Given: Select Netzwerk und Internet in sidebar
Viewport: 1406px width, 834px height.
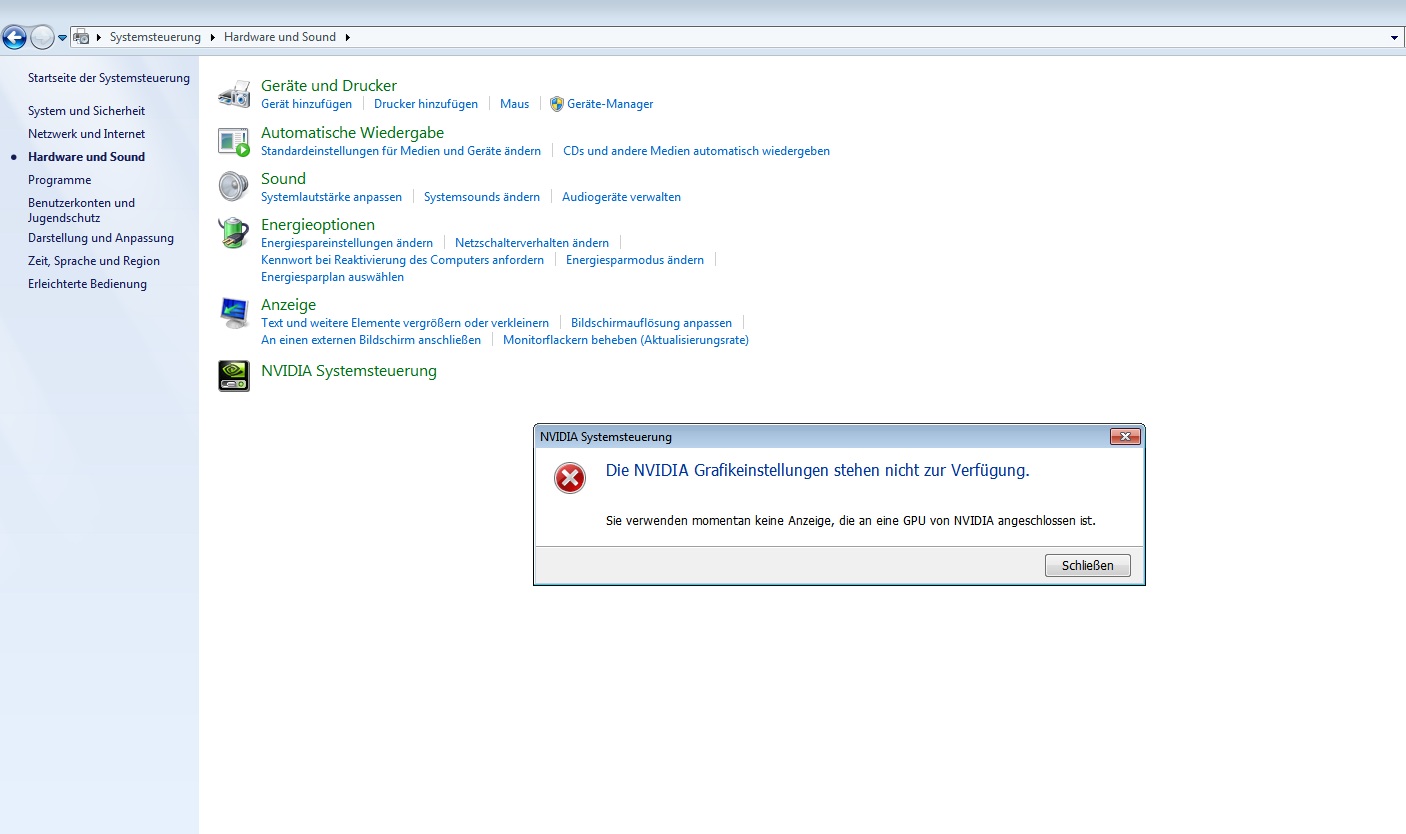Looking at the screenshot, I should click(x=86, y=134).
